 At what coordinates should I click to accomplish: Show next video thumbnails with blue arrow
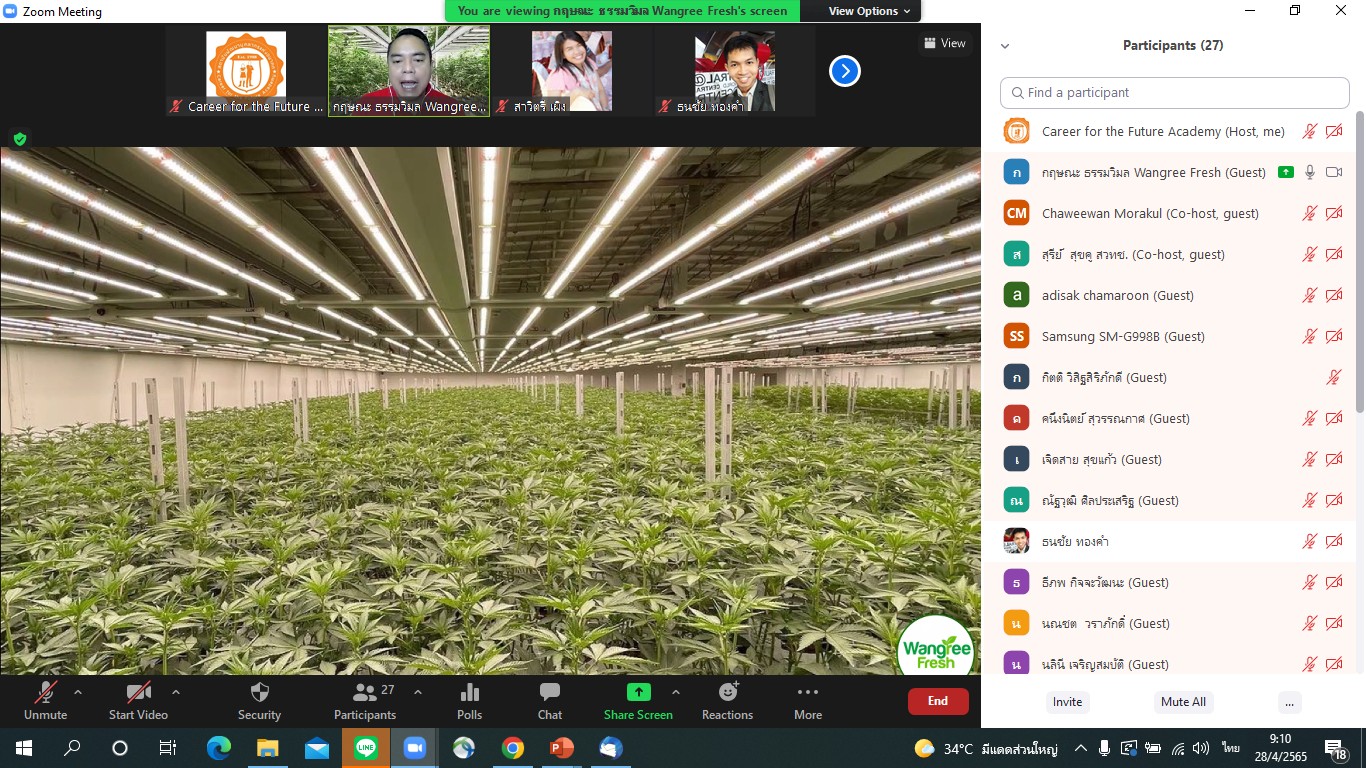[x=844, y=71]
